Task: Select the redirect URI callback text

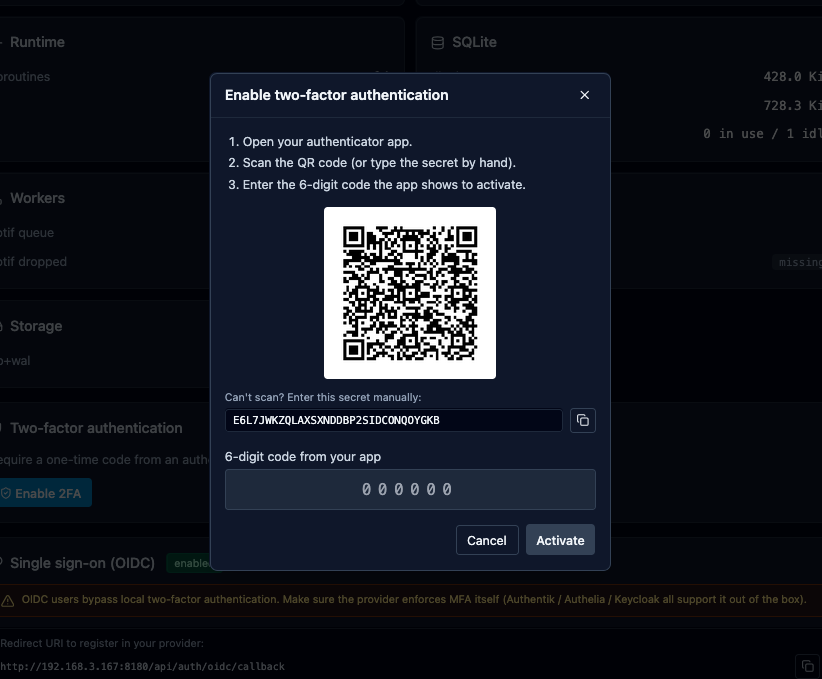Action: [143, 666]
